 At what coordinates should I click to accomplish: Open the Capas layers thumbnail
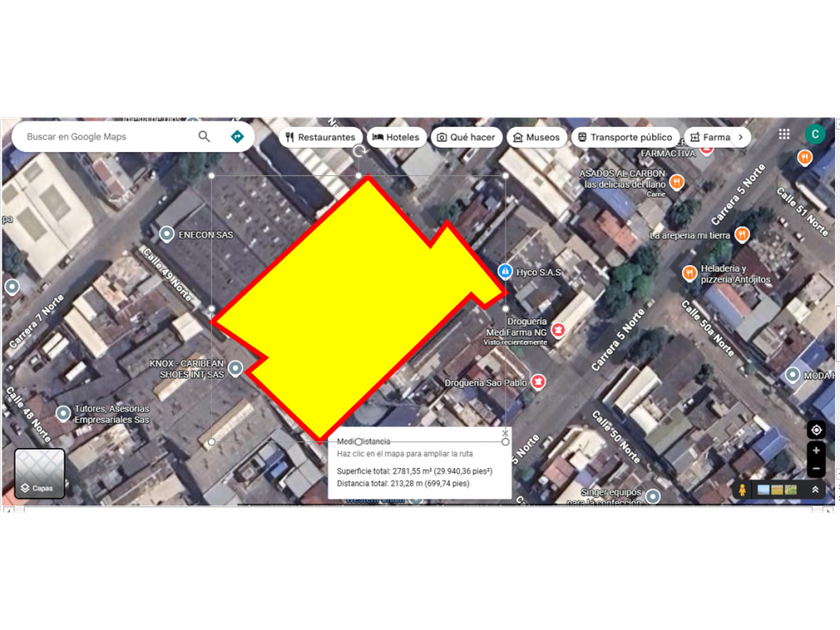[39, 474]
